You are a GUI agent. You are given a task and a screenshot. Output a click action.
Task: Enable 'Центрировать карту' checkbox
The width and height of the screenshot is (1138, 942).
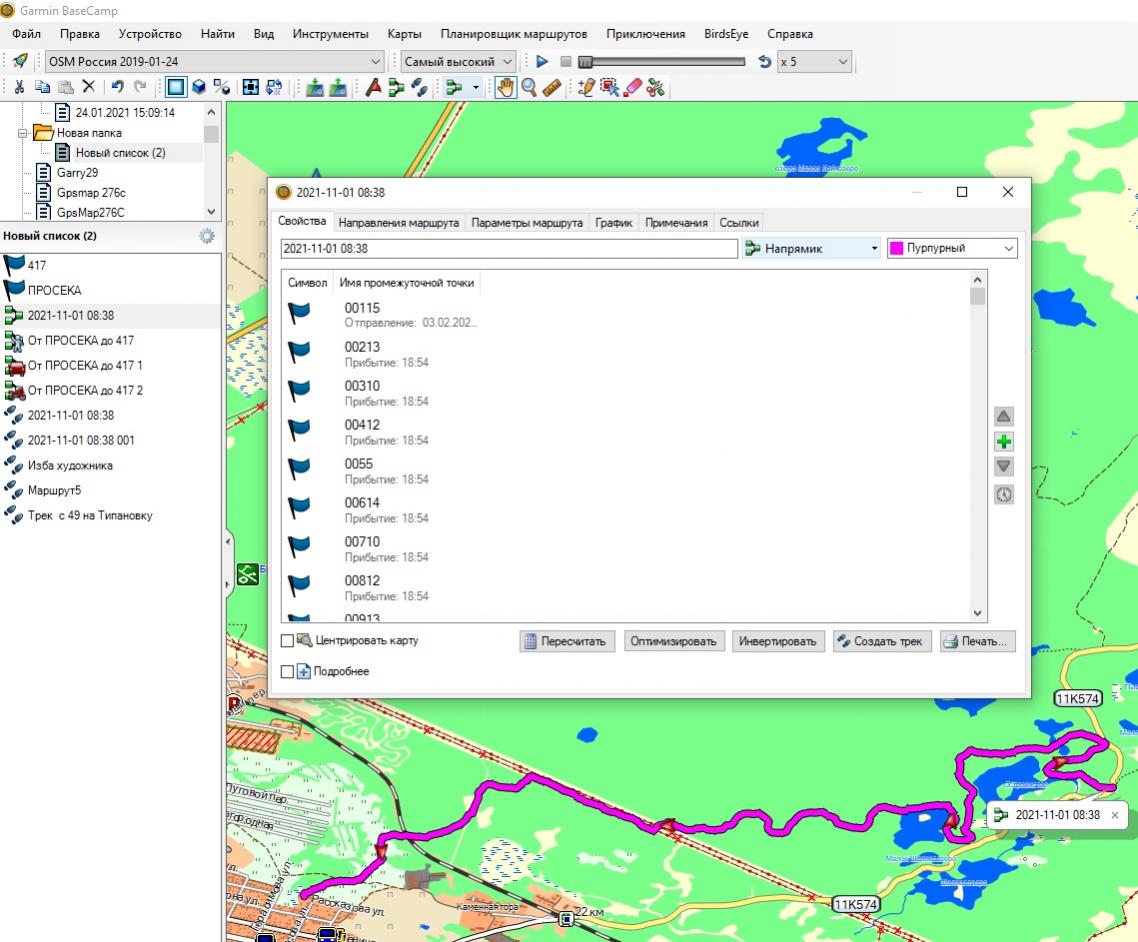(x=288, y=641)
